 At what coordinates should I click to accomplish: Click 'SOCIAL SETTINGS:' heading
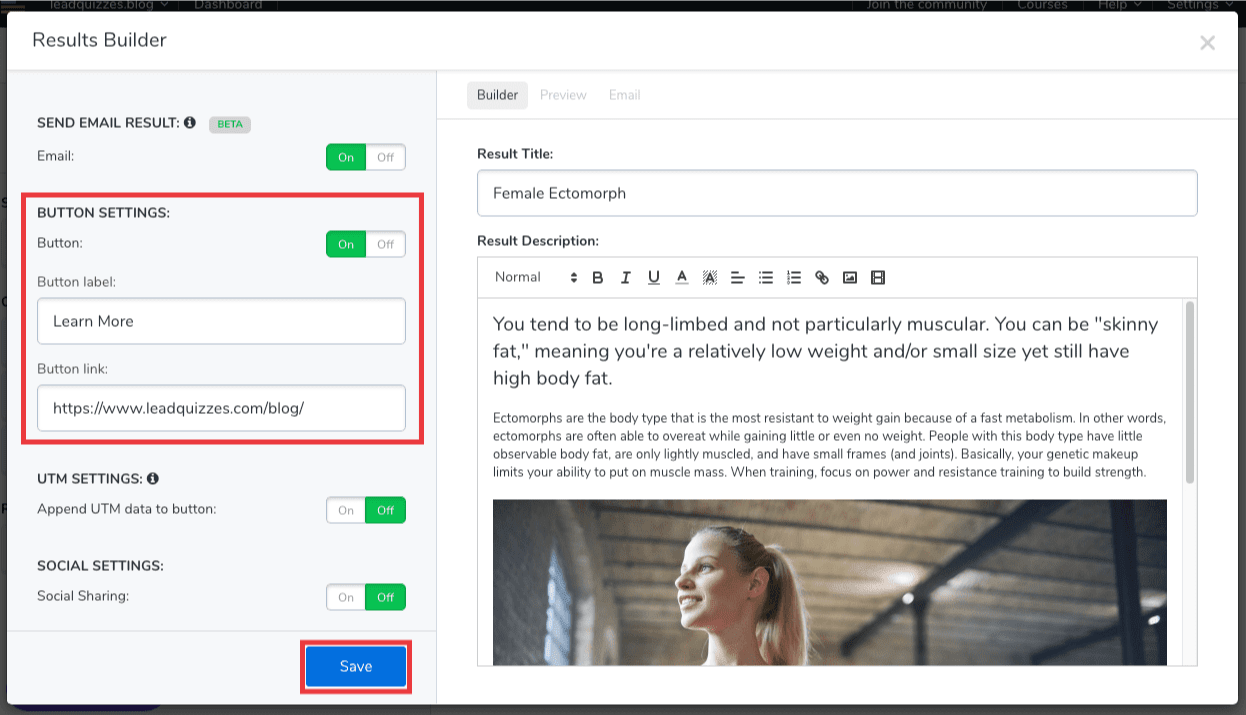click(100, 565)
